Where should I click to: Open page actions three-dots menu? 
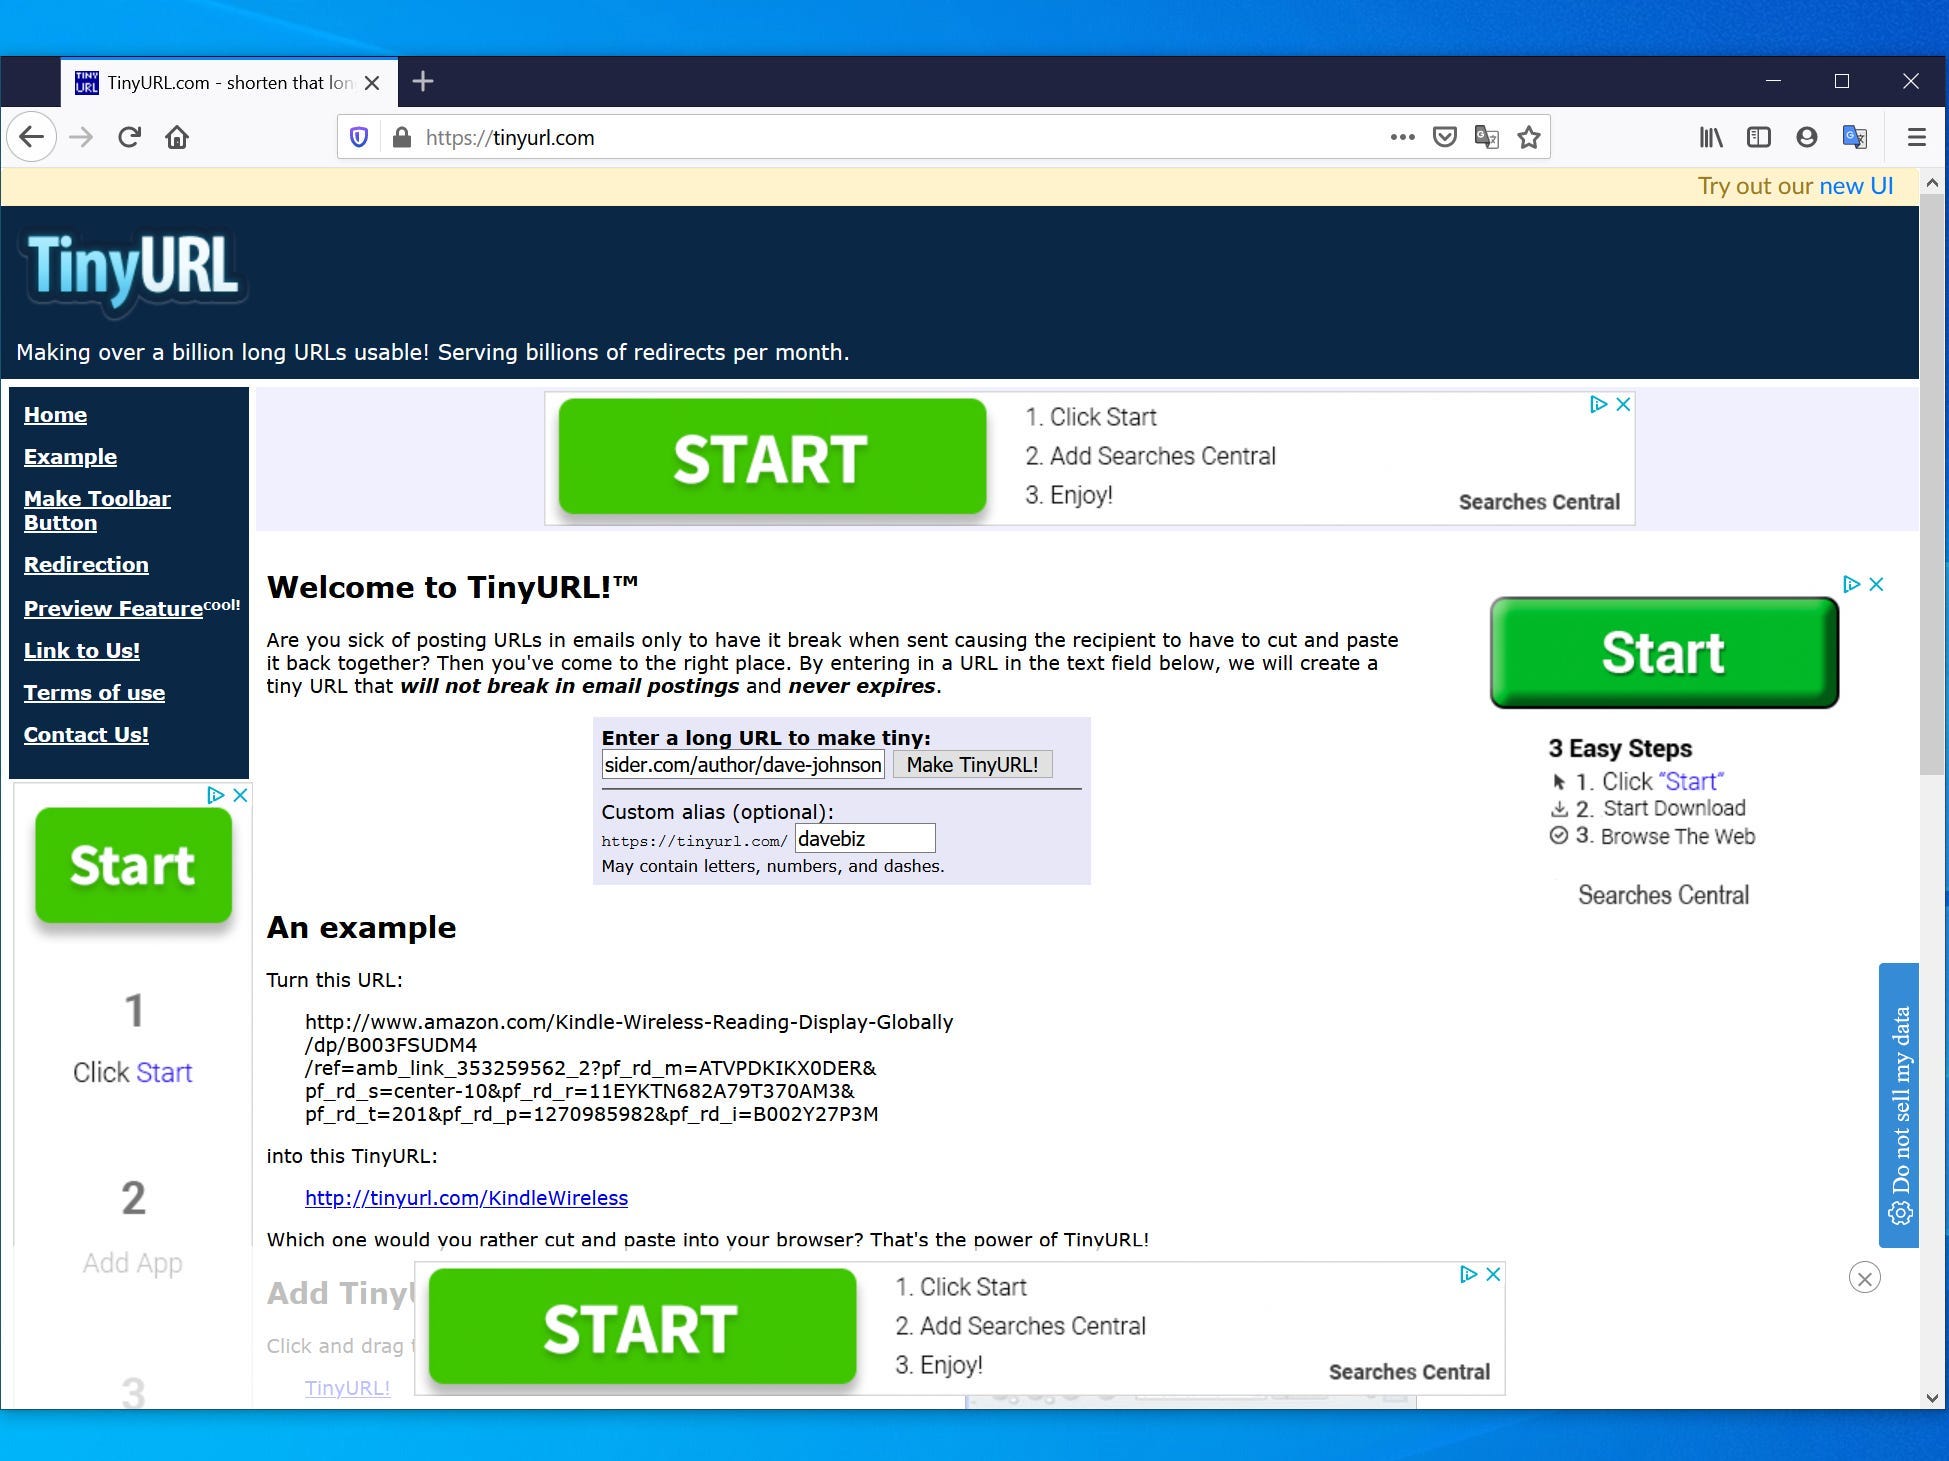1402,137
